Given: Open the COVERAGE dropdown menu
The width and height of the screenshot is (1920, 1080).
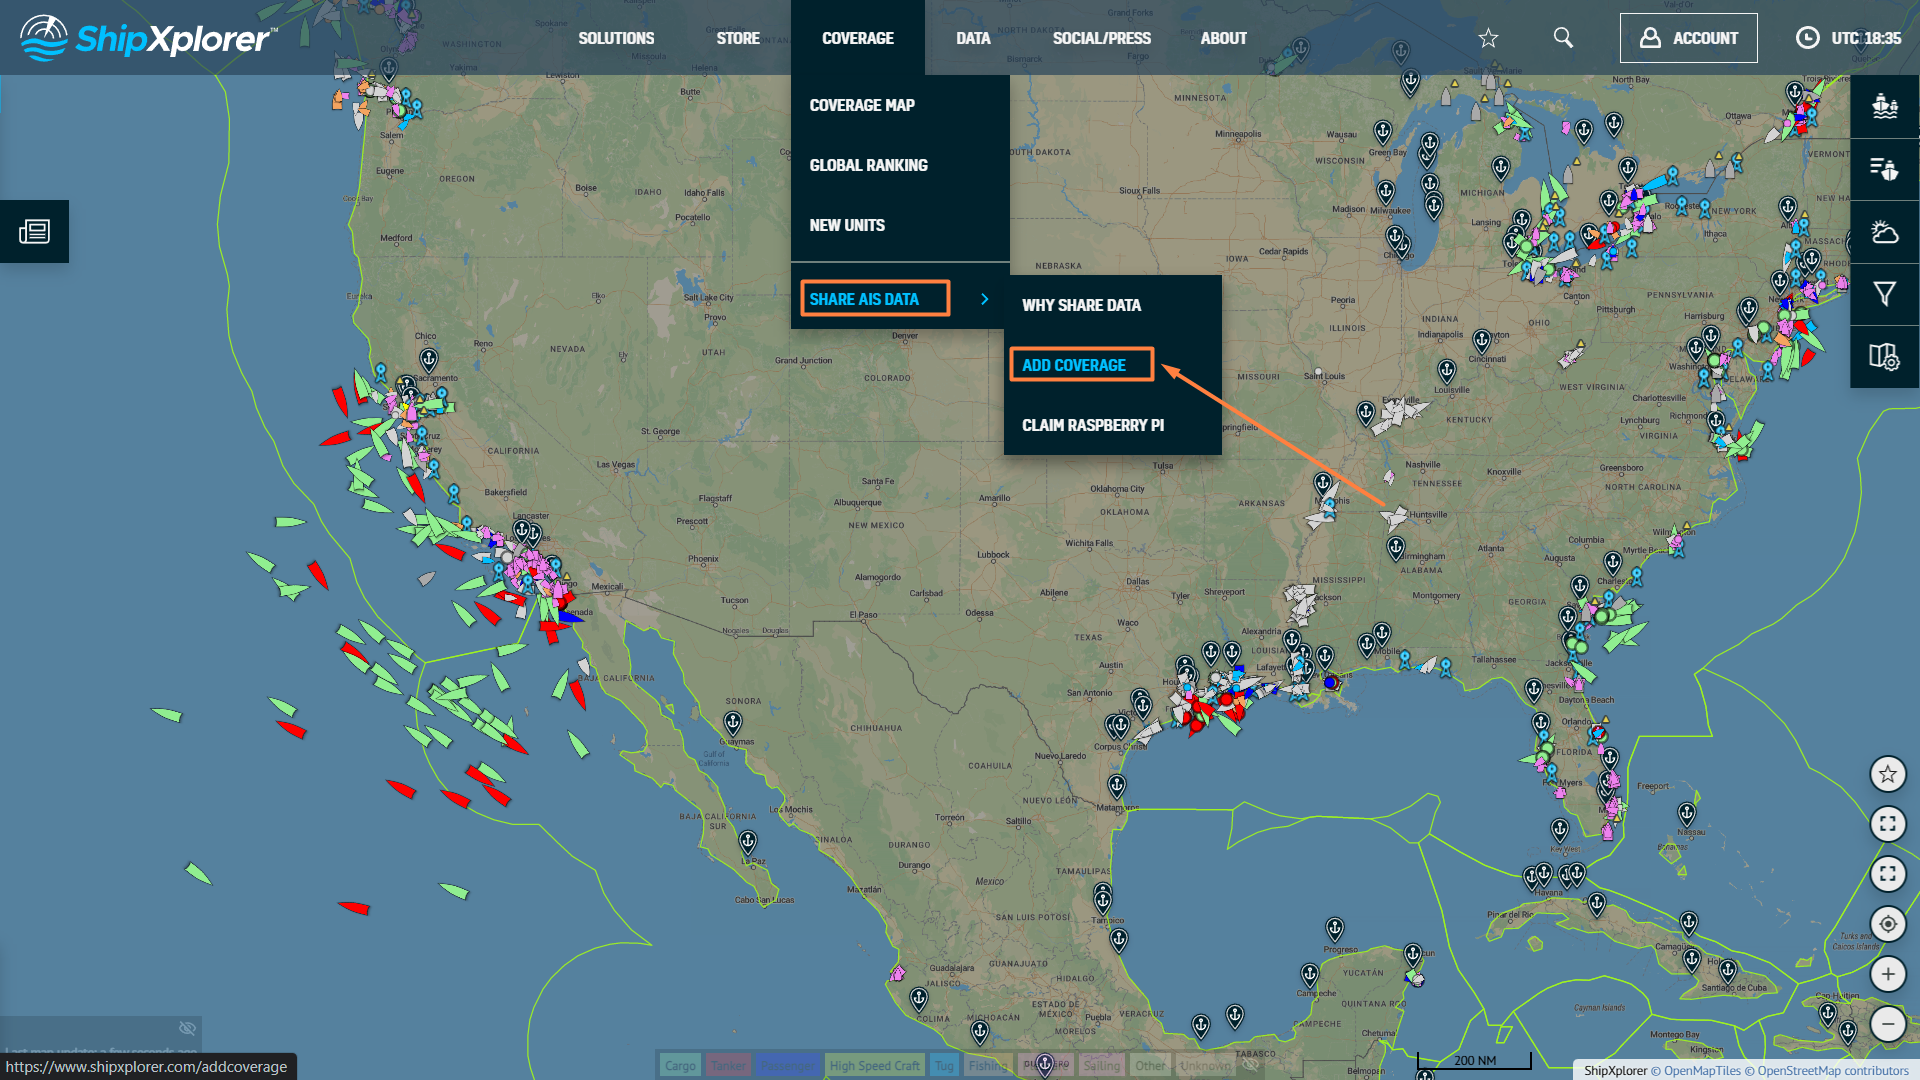Looking at the screenshot, I should [x=858, y=38].
